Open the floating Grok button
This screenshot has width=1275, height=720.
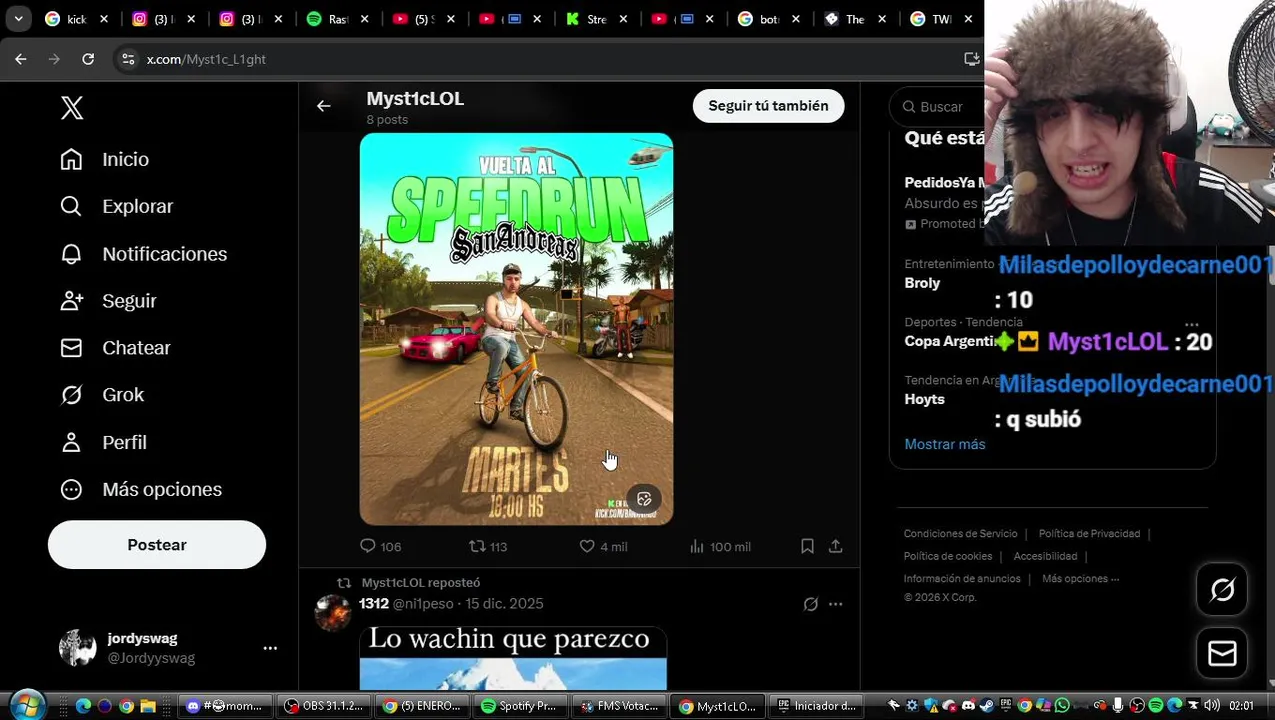tap(1222, 590)
